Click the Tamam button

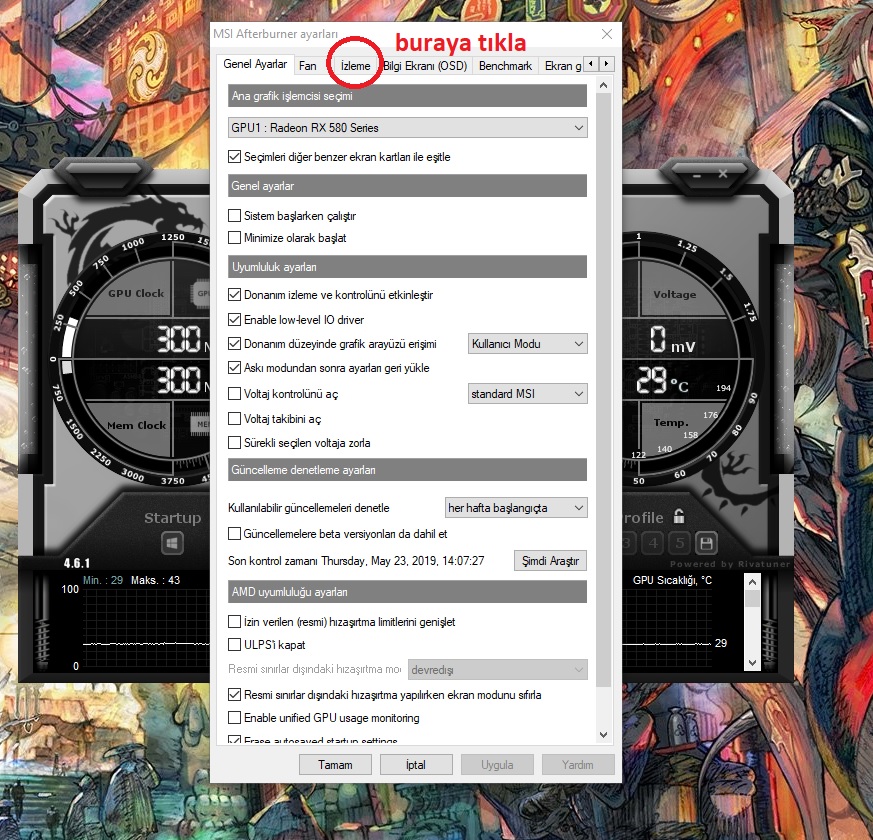click(x=335, y=764)
